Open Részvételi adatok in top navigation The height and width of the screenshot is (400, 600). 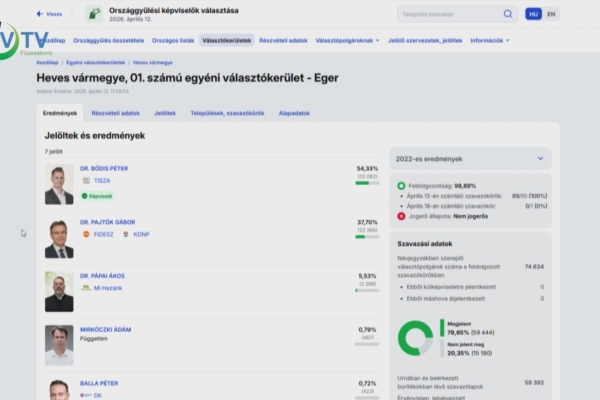point(283,40)
